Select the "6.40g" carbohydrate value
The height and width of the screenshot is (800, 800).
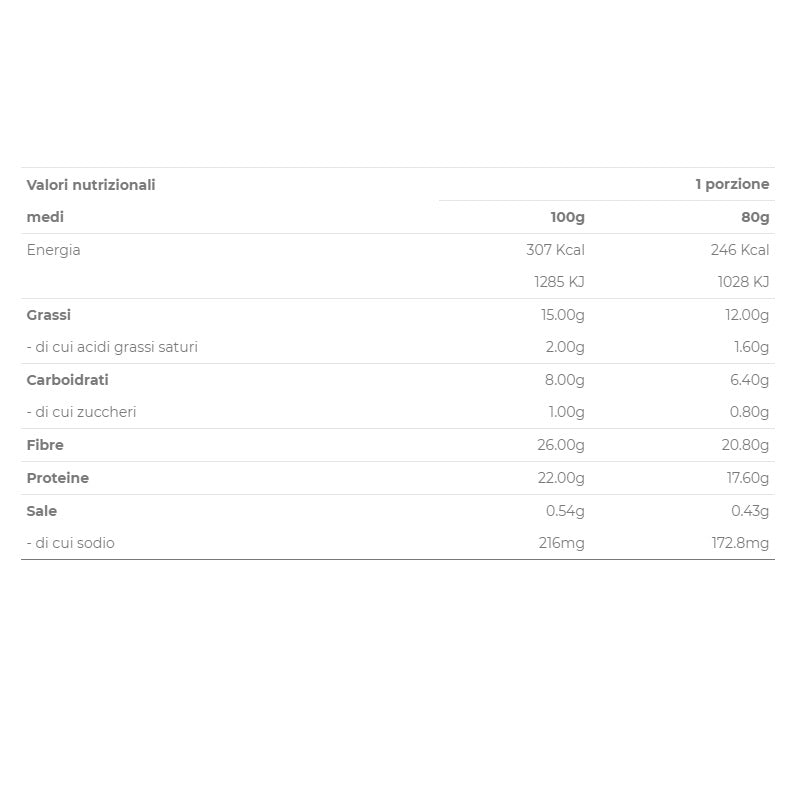click(749, 380)
